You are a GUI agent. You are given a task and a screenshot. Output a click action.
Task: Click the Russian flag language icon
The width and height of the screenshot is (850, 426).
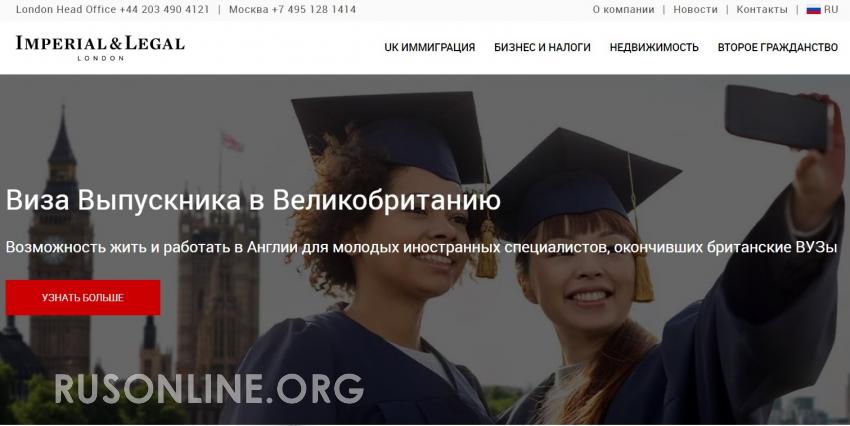[x=813, y=10]
